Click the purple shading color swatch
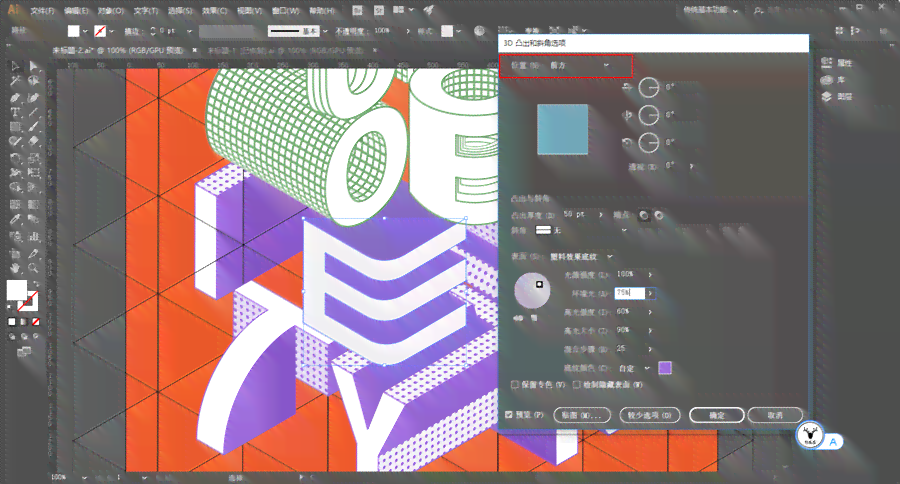 click(x=665, y=368)
